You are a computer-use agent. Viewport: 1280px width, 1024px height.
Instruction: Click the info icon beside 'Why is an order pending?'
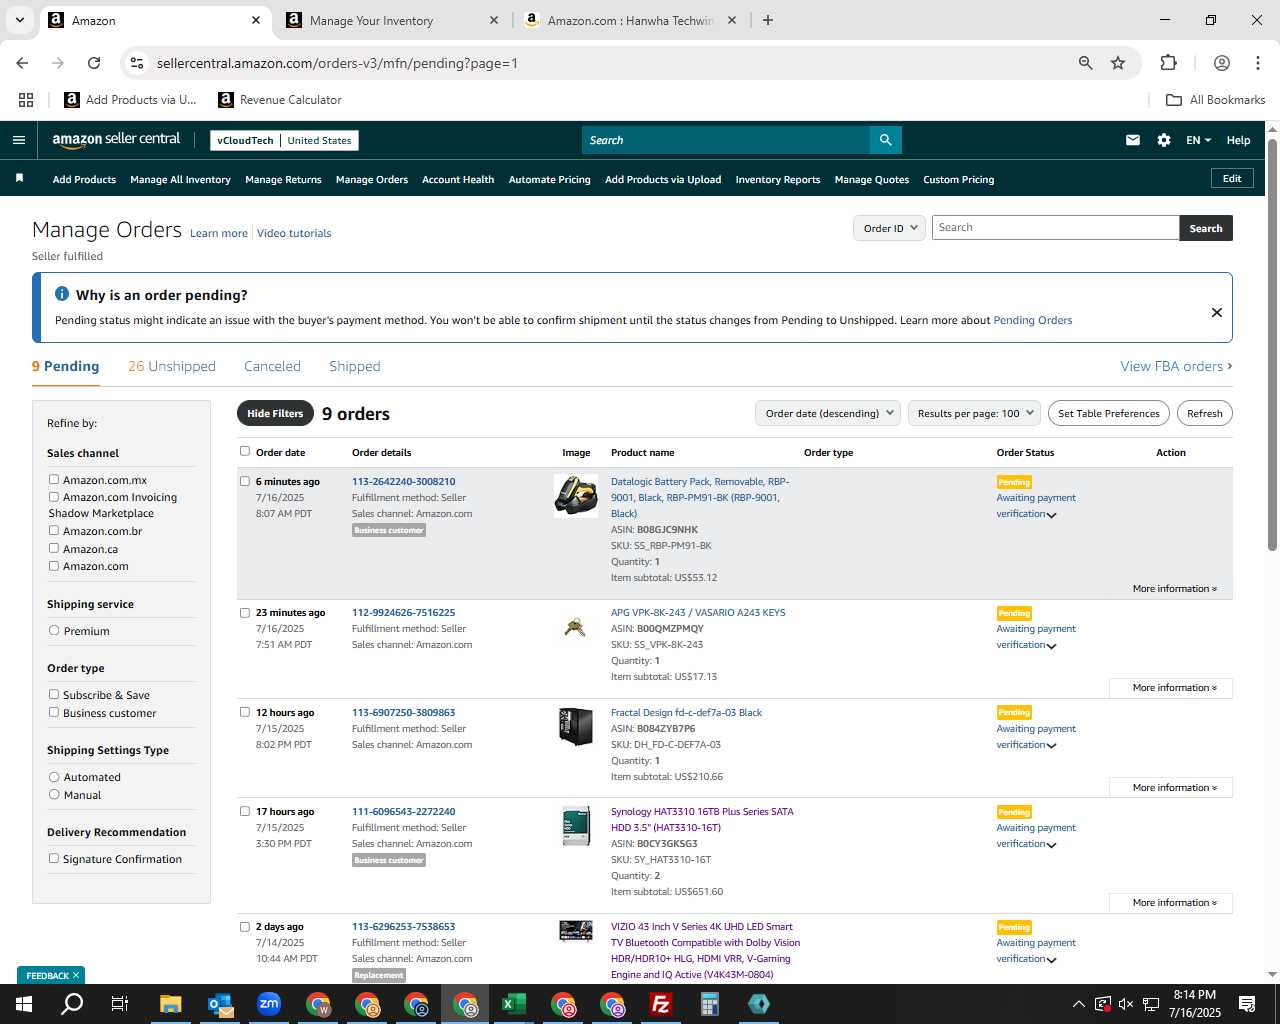pos(62,294)
